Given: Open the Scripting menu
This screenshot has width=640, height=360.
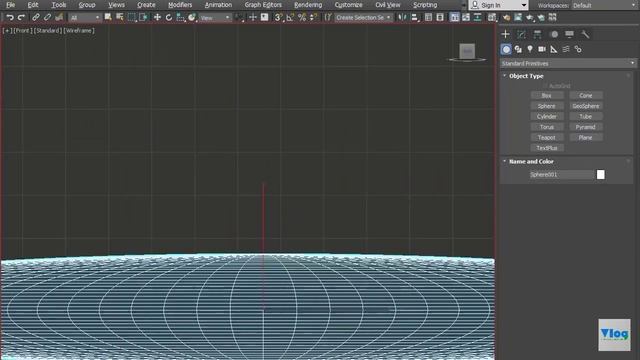Looking at the screenshot, I should 425,5.
